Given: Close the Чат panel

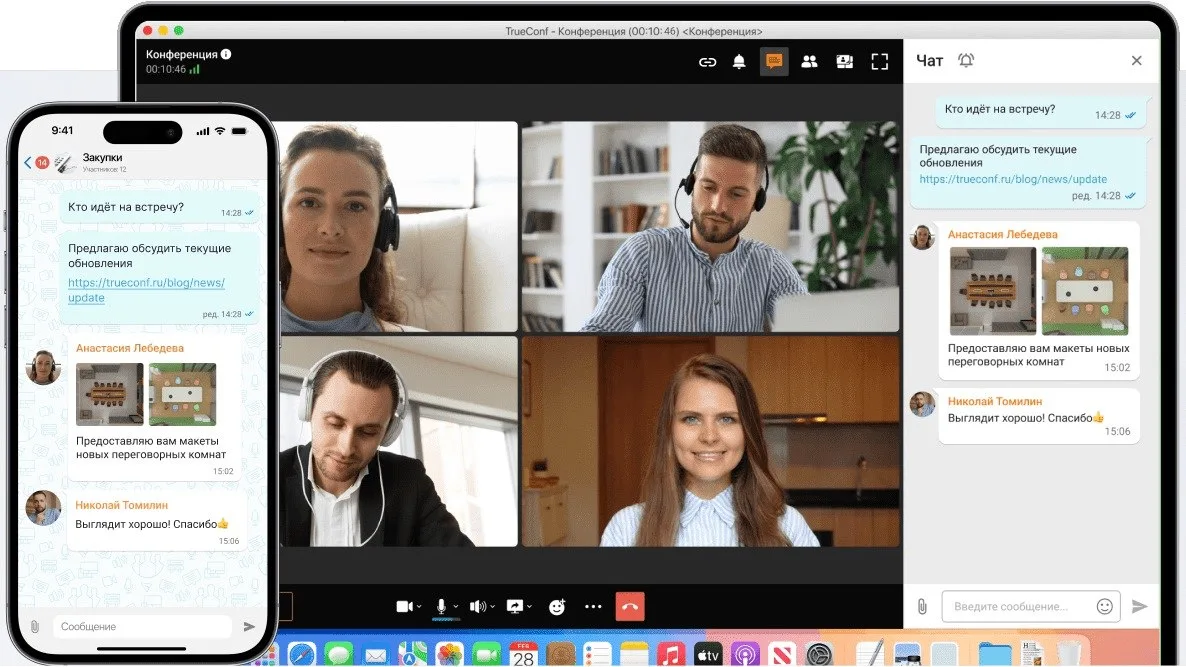Looking at the screenshot, I should (1136, 60).
